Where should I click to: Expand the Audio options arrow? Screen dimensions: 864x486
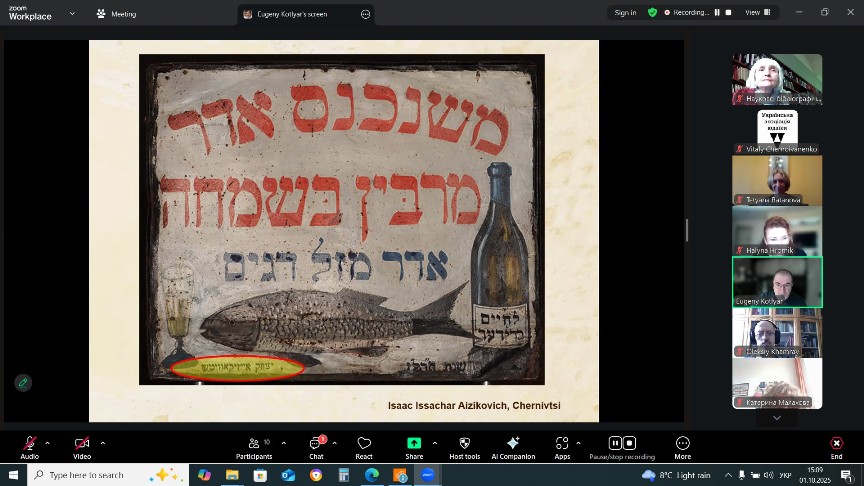[47, 442]
